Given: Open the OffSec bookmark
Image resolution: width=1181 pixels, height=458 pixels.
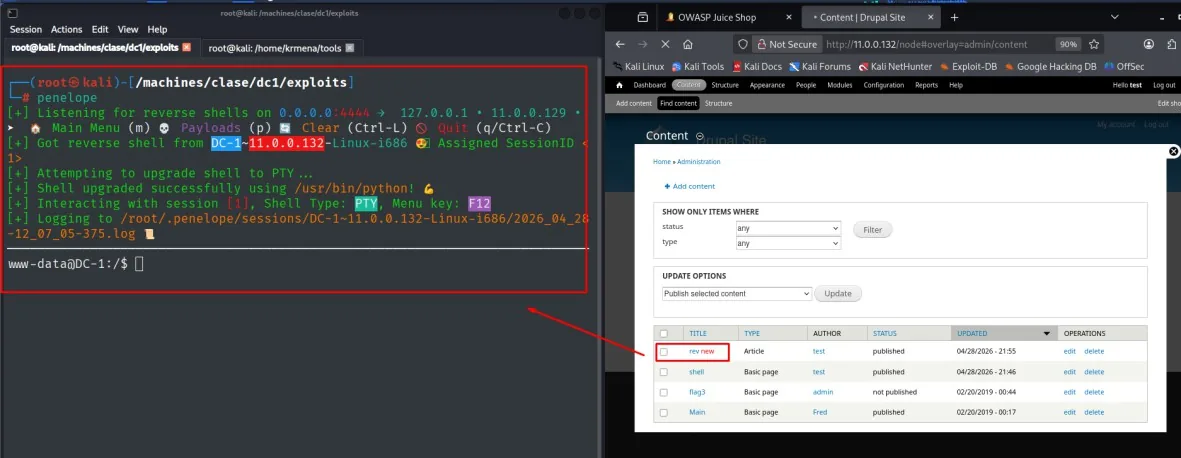Looking at the screenshot, I should (1125, 66).
